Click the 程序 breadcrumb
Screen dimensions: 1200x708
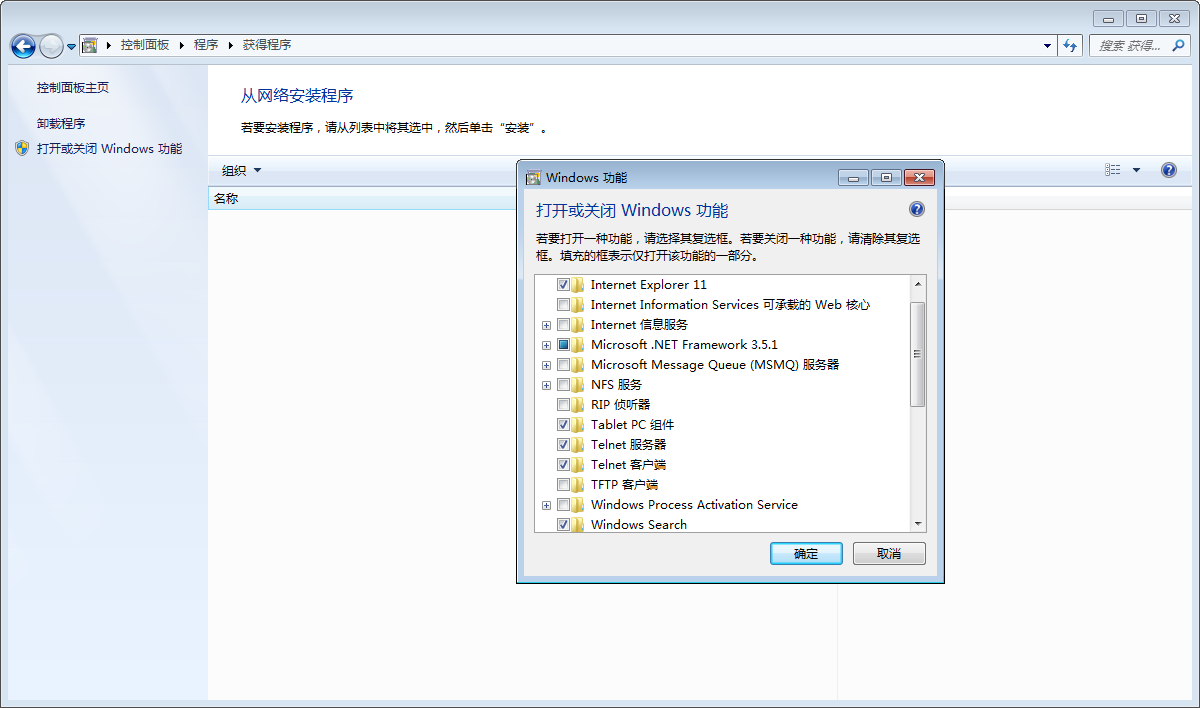pos(206,45)
